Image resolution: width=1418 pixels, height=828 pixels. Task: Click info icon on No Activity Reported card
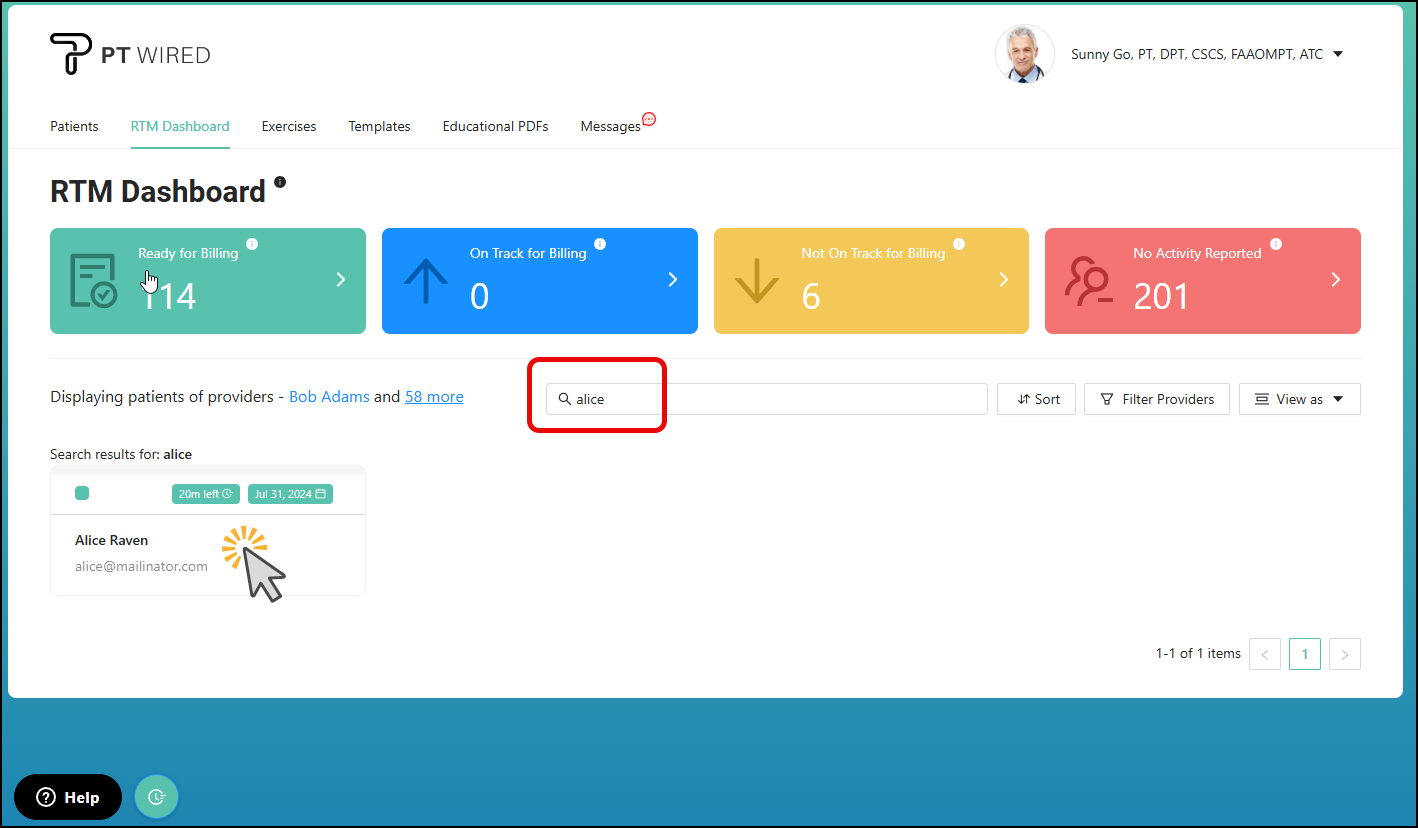tap(1276, 244)
